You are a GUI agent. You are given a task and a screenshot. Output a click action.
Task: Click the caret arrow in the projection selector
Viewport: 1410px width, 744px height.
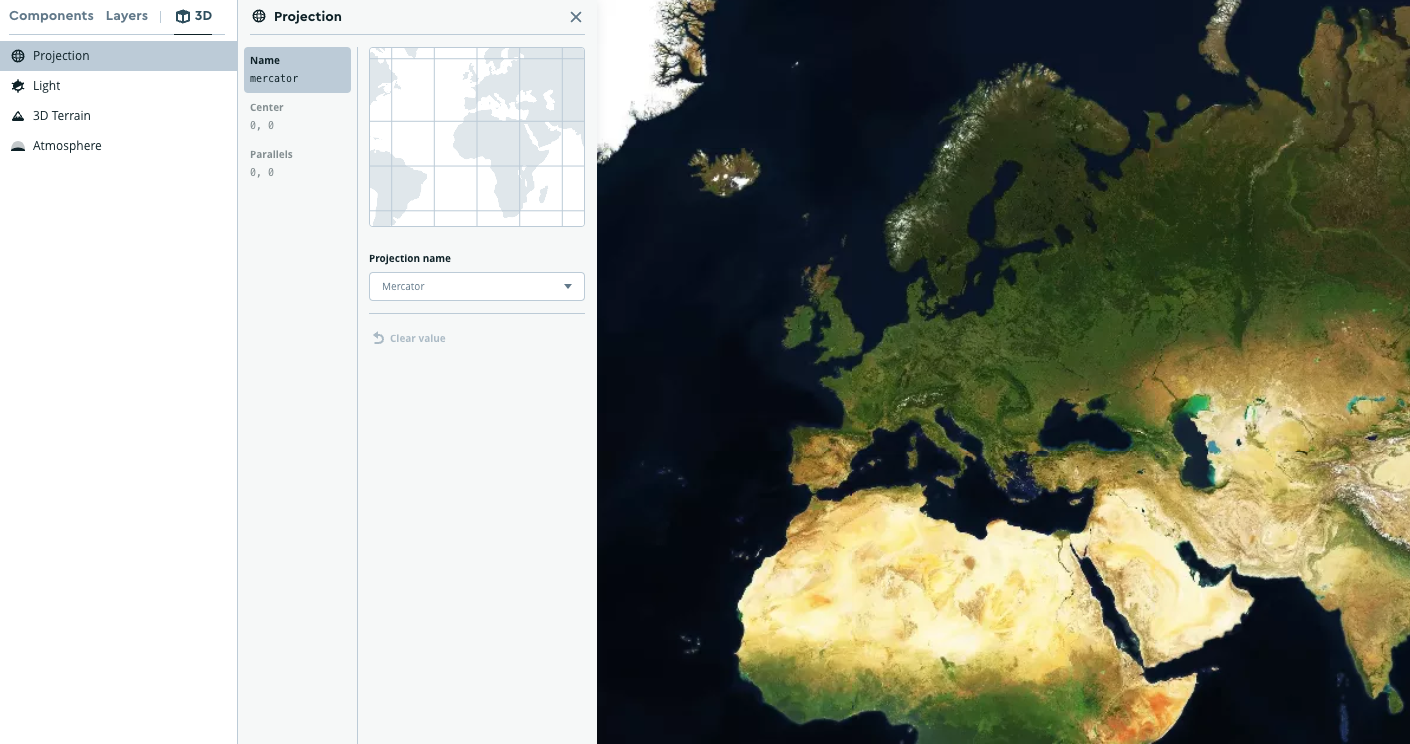[x=567, y=286]
